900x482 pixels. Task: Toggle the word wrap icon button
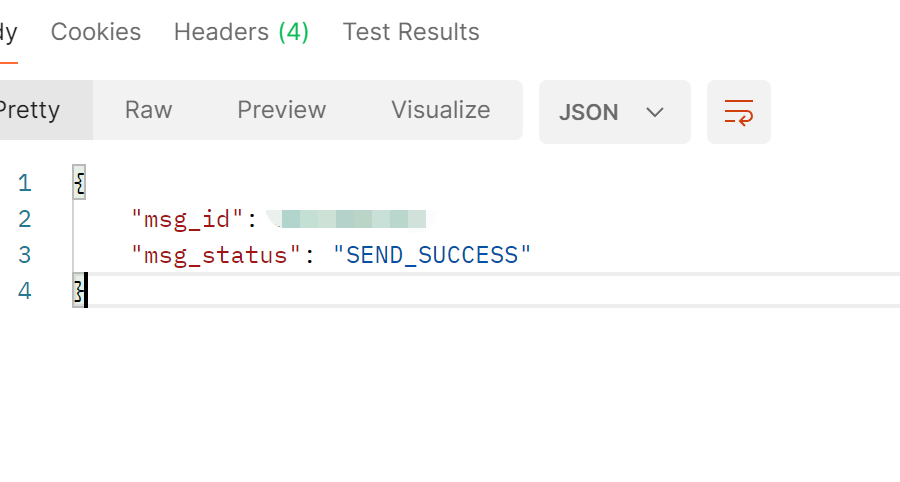click(x=739, y=112)
